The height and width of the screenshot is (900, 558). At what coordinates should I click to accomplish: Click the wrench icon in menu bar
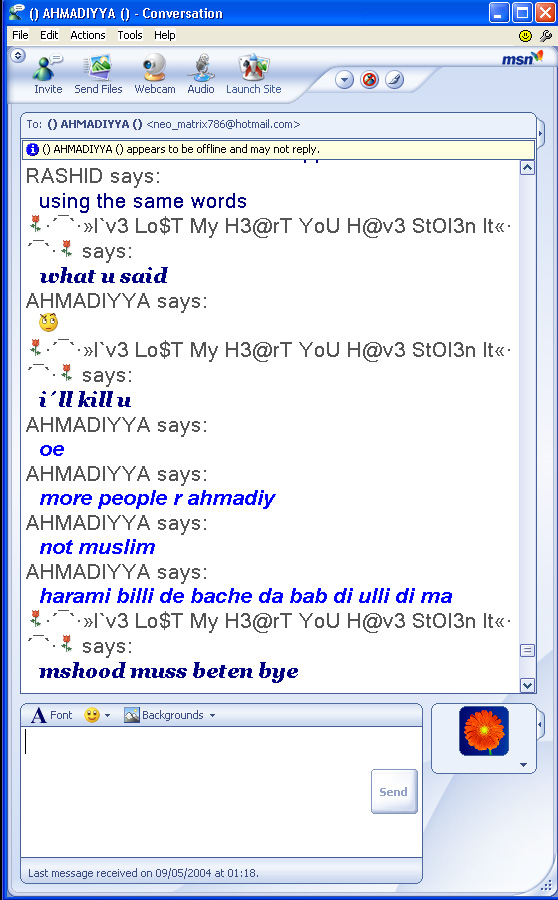545,36
